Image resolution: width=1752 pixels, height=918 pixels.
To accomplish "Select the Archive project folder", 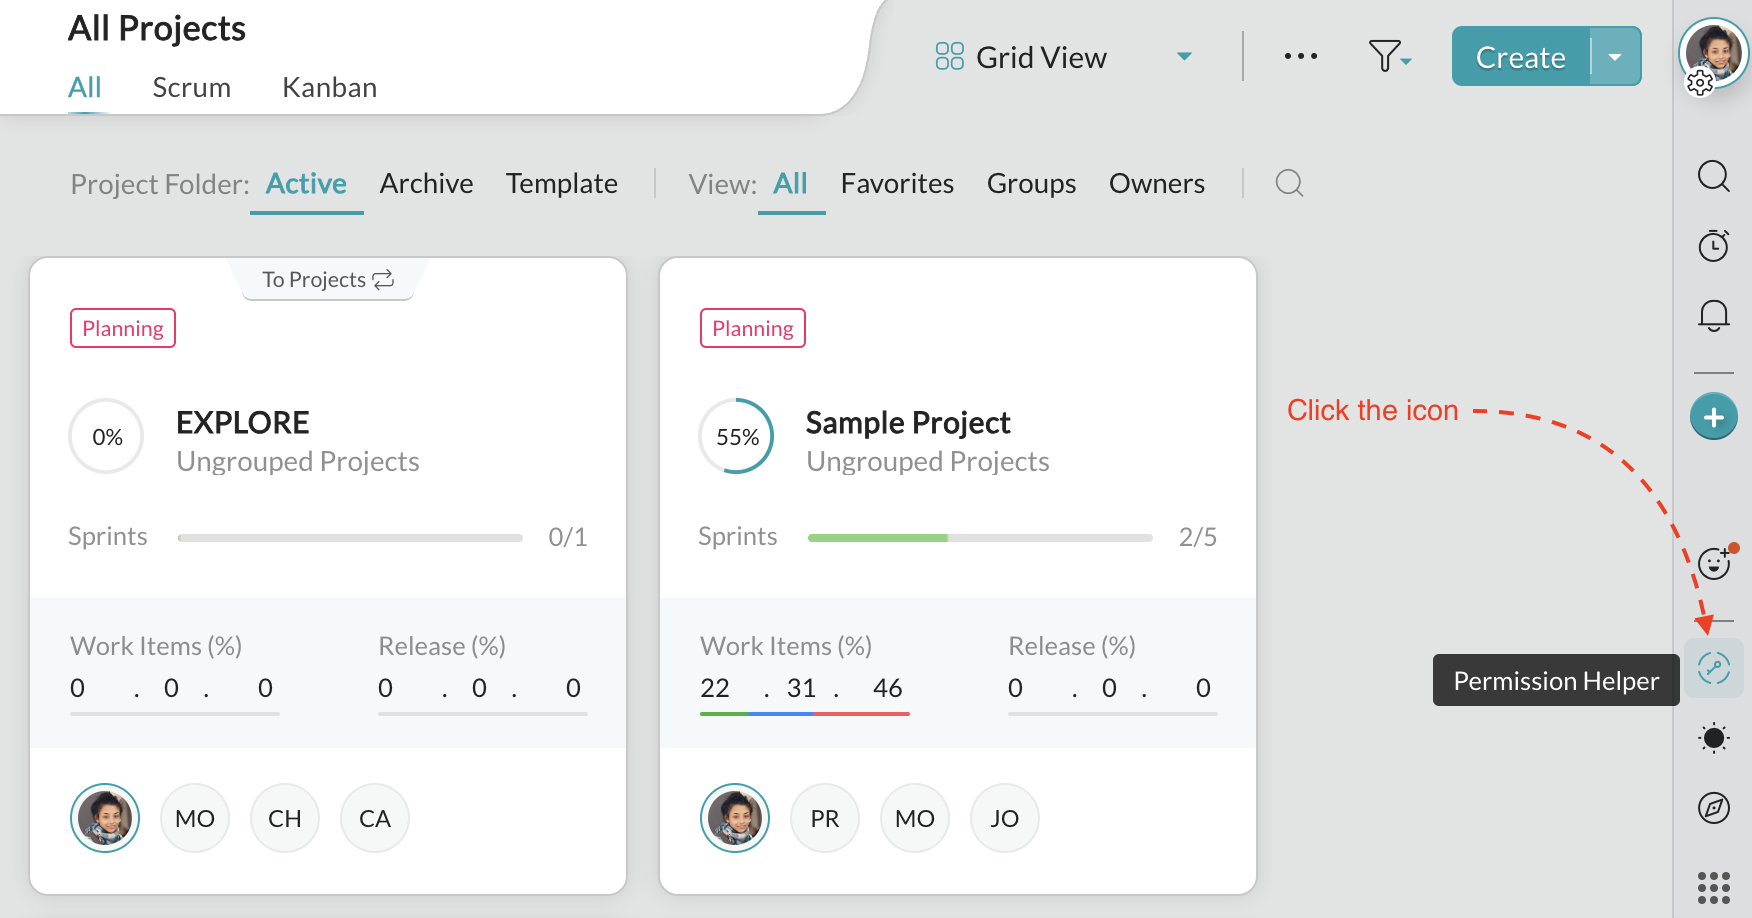I will 426,184.
